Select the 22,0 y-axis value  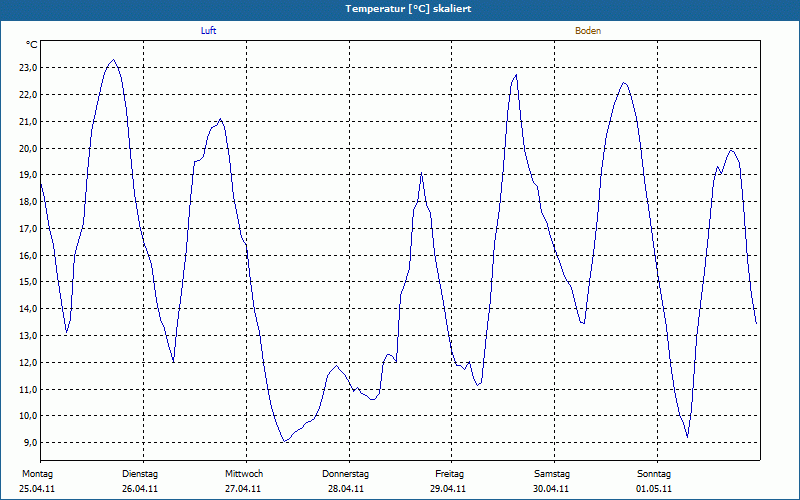point(28,95)
